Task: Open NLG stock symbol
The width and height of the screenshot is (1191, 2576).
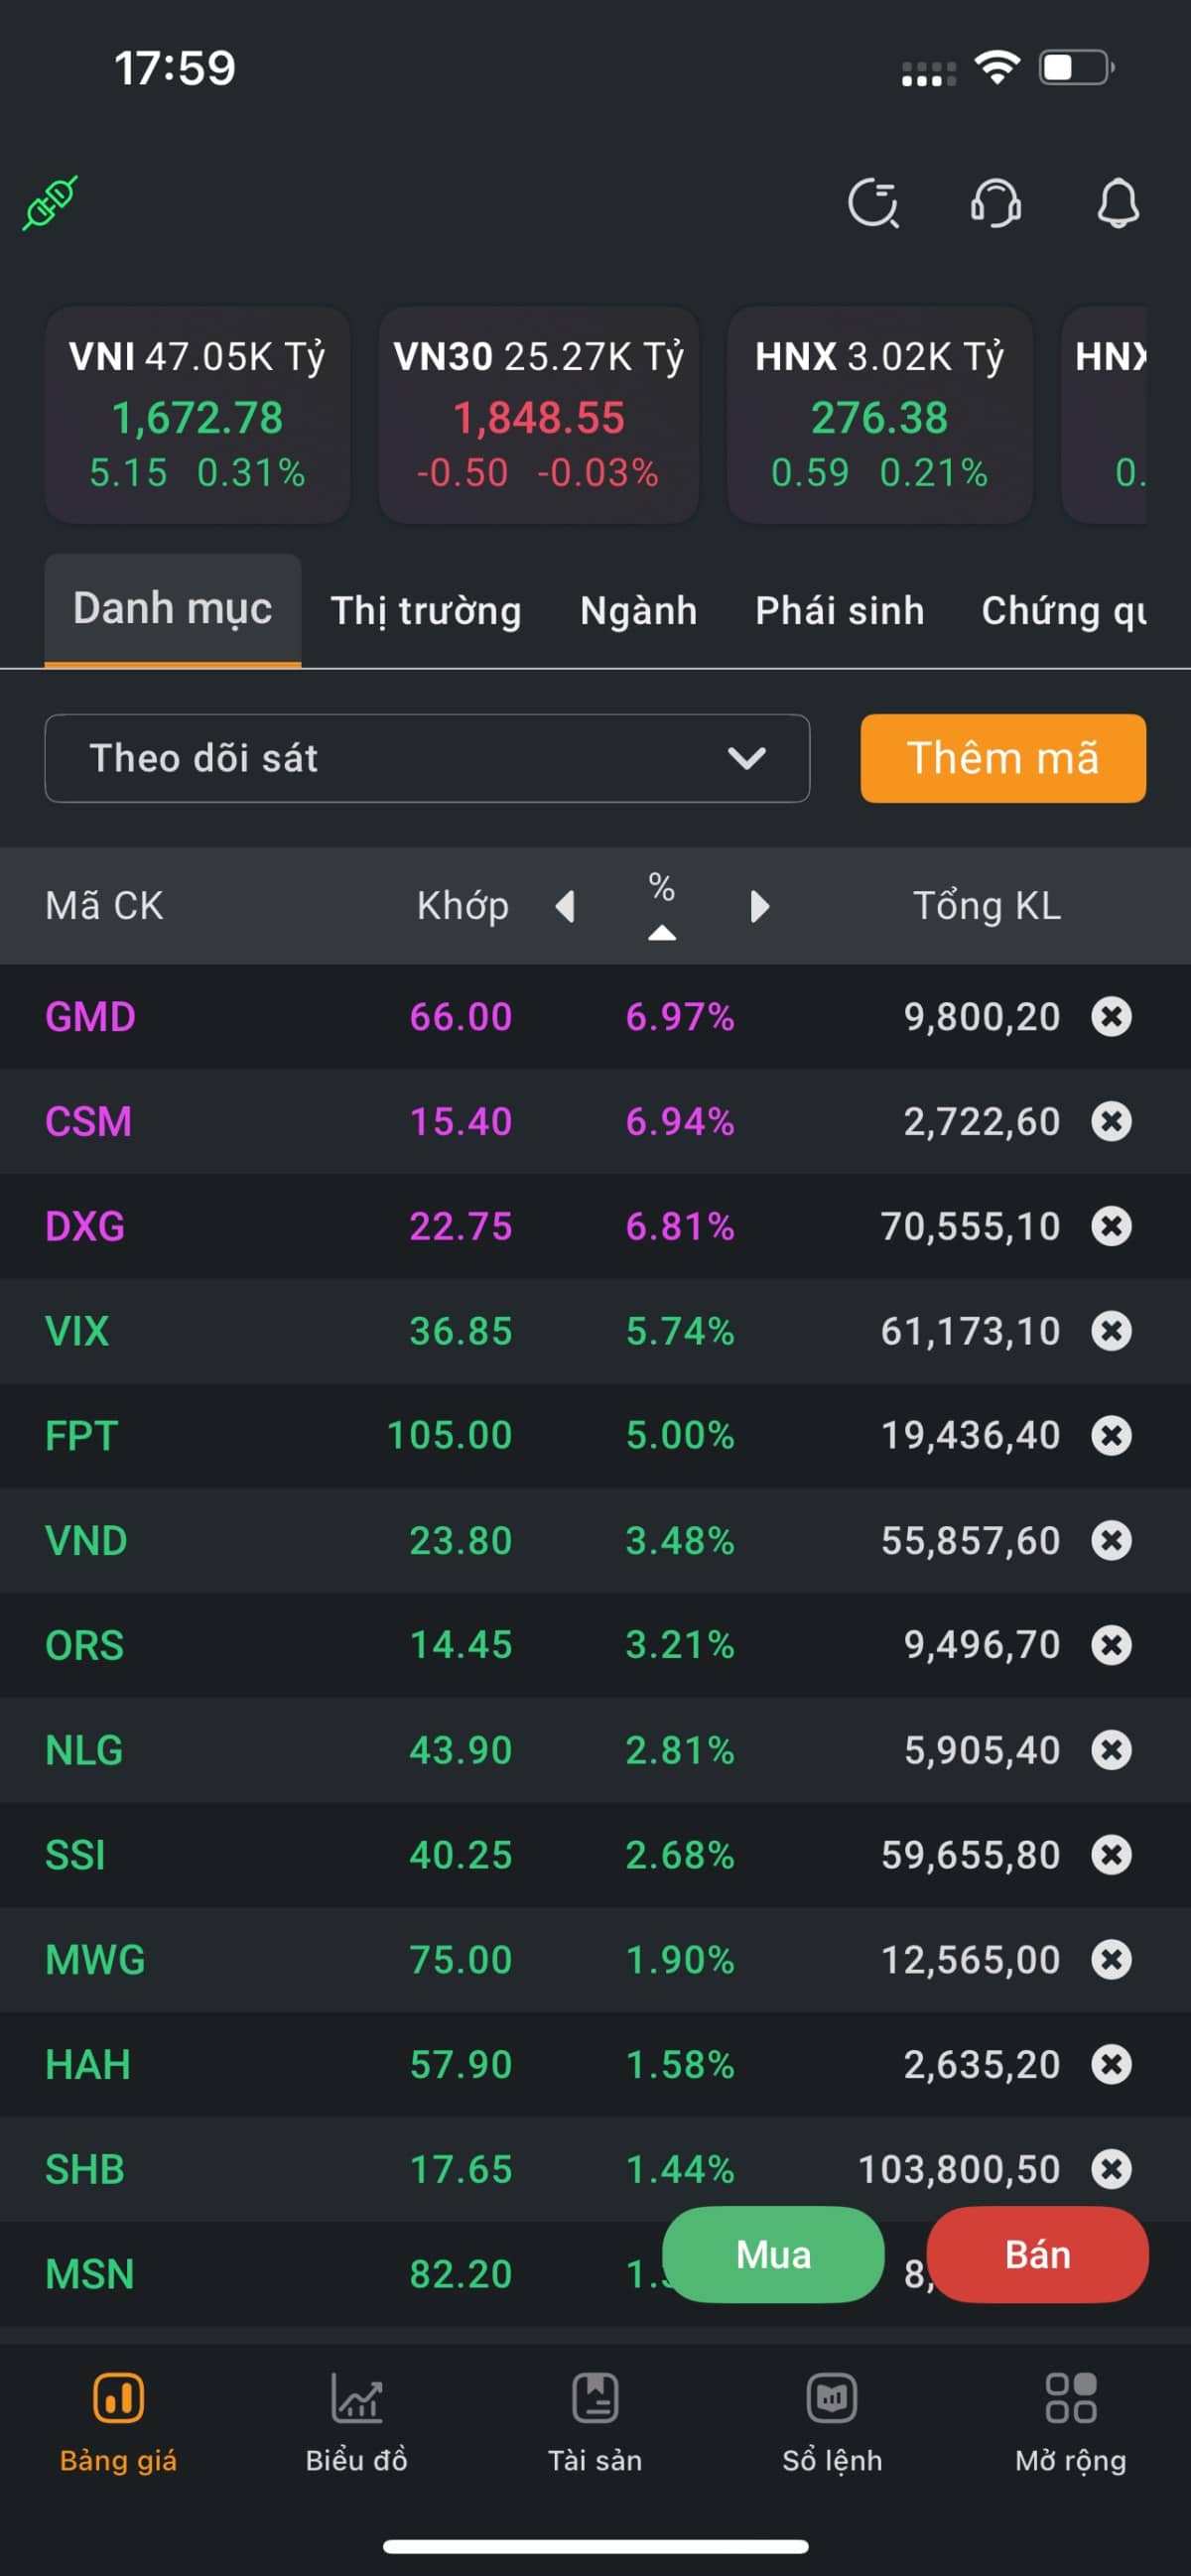Action: click(84, 1751)
